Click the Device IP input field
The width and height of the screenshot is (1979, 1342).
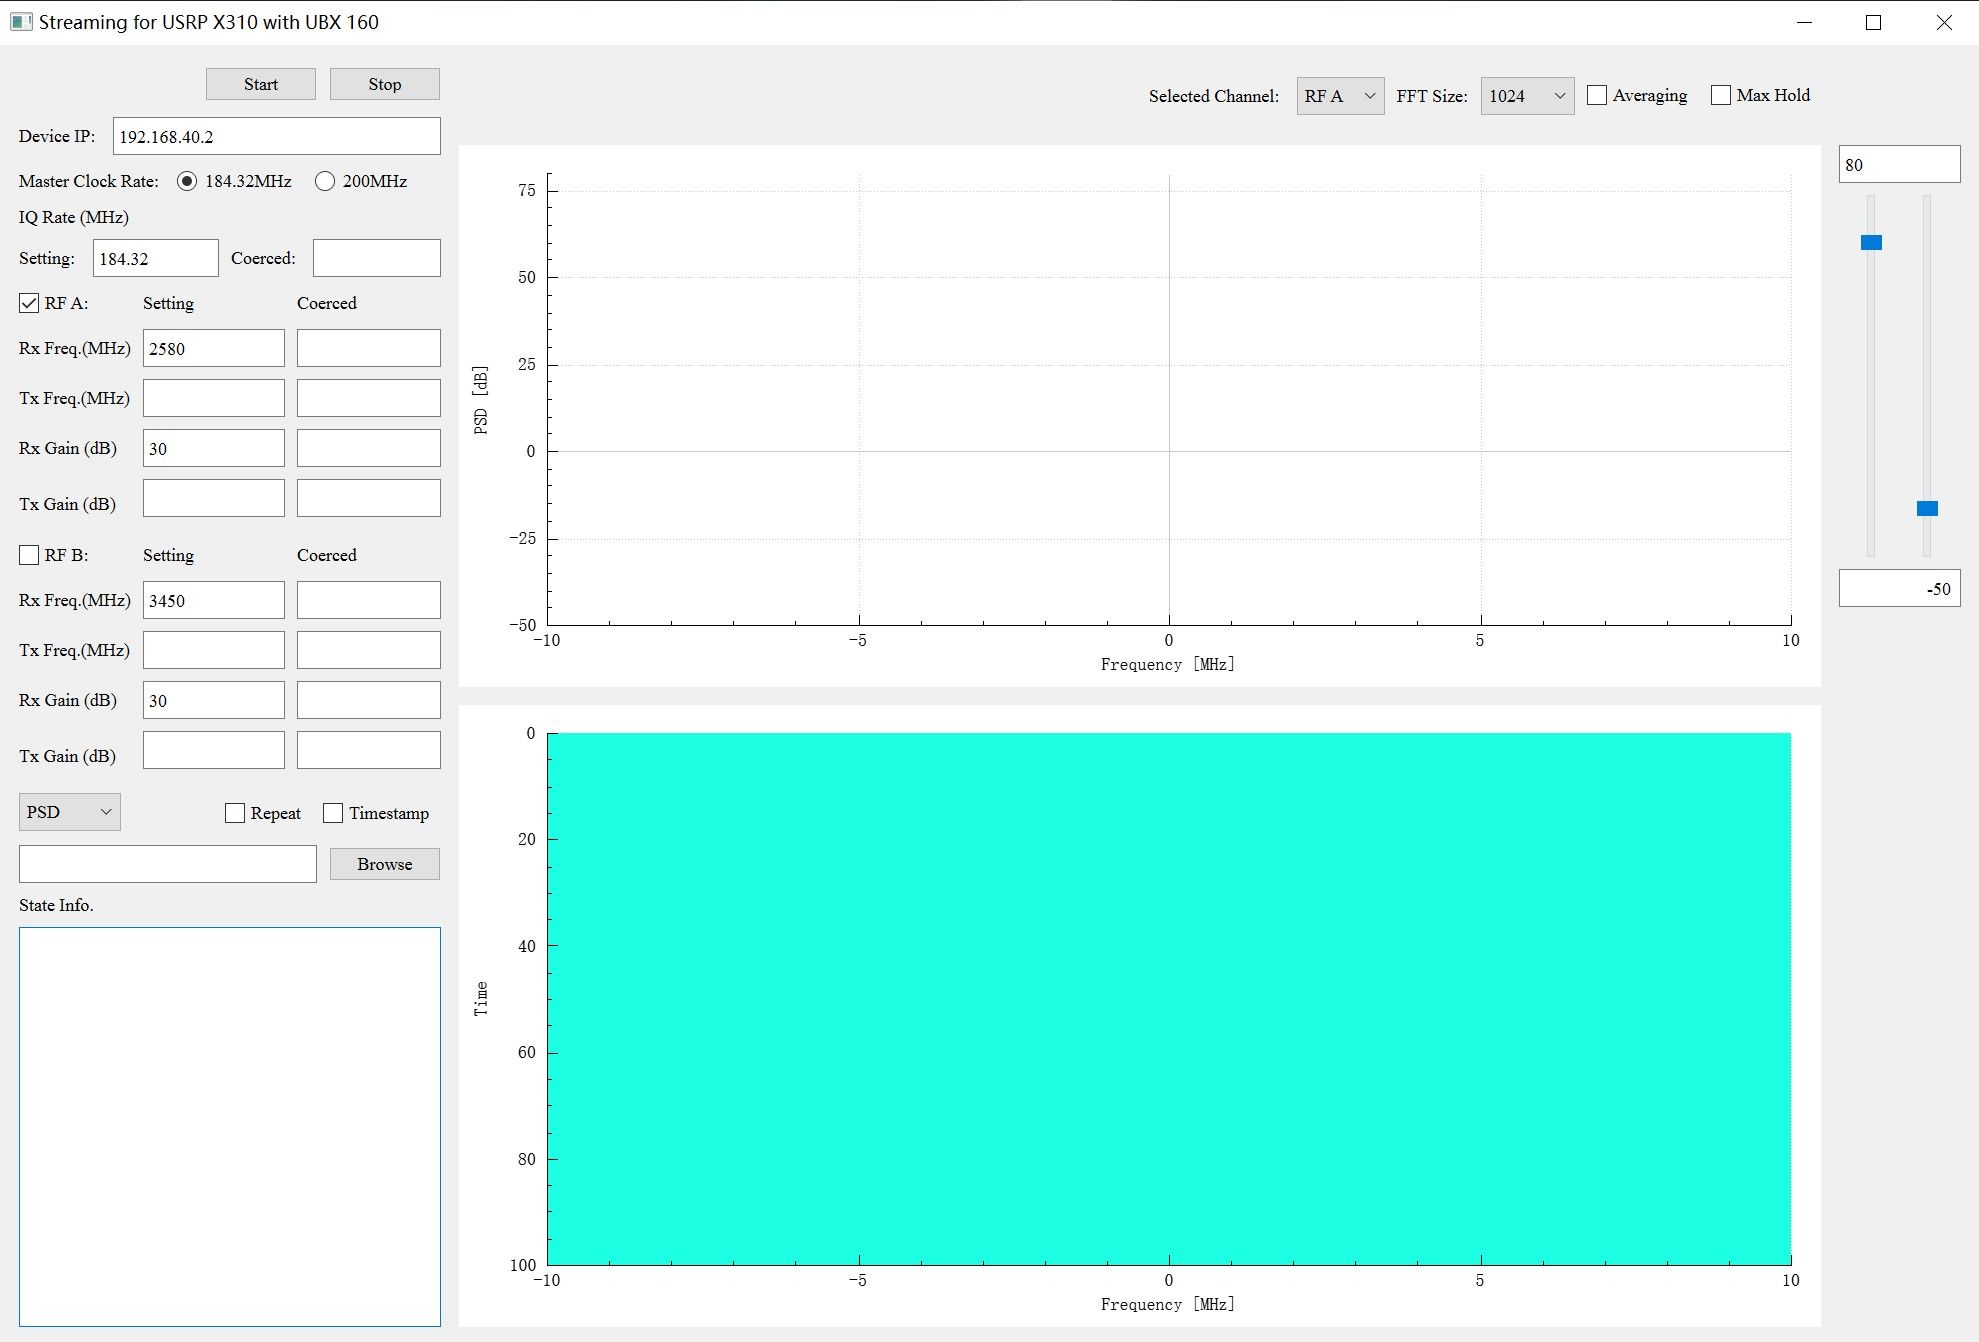[276, 137]
